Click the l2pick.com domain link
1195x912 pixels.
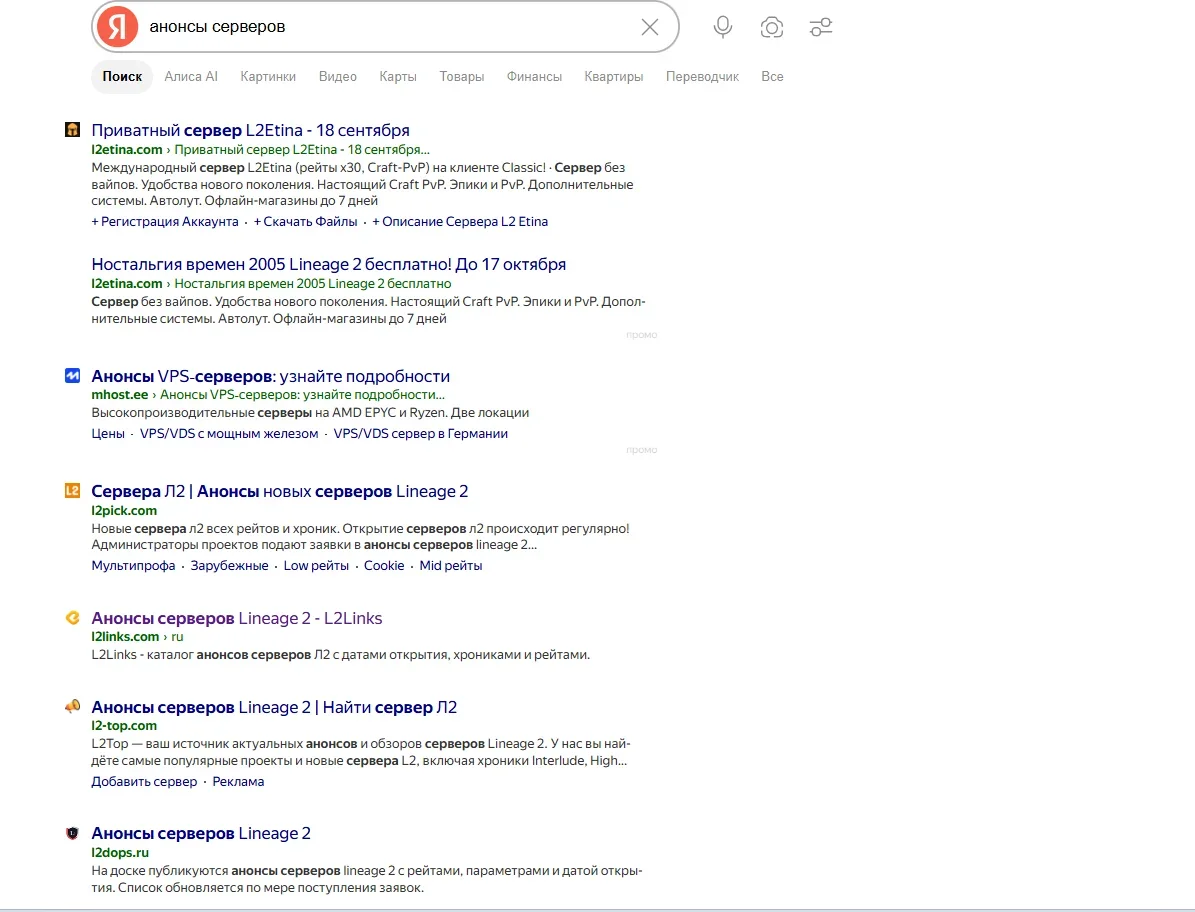click(124, 510)
